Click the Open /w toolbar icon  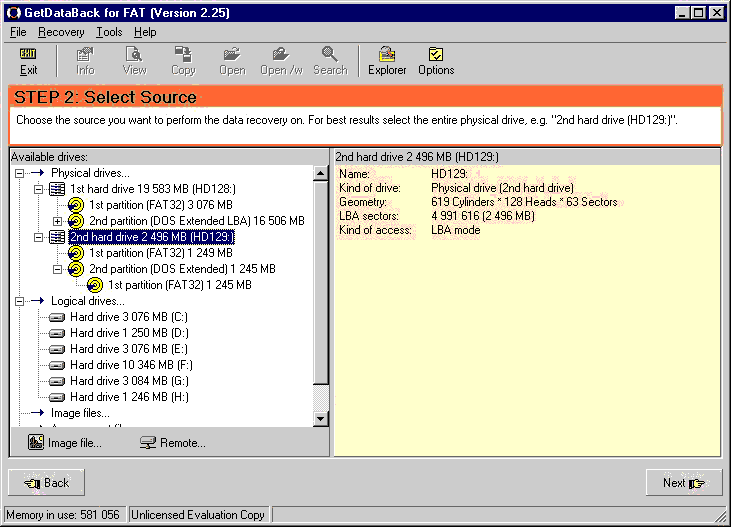click(281, 61)
